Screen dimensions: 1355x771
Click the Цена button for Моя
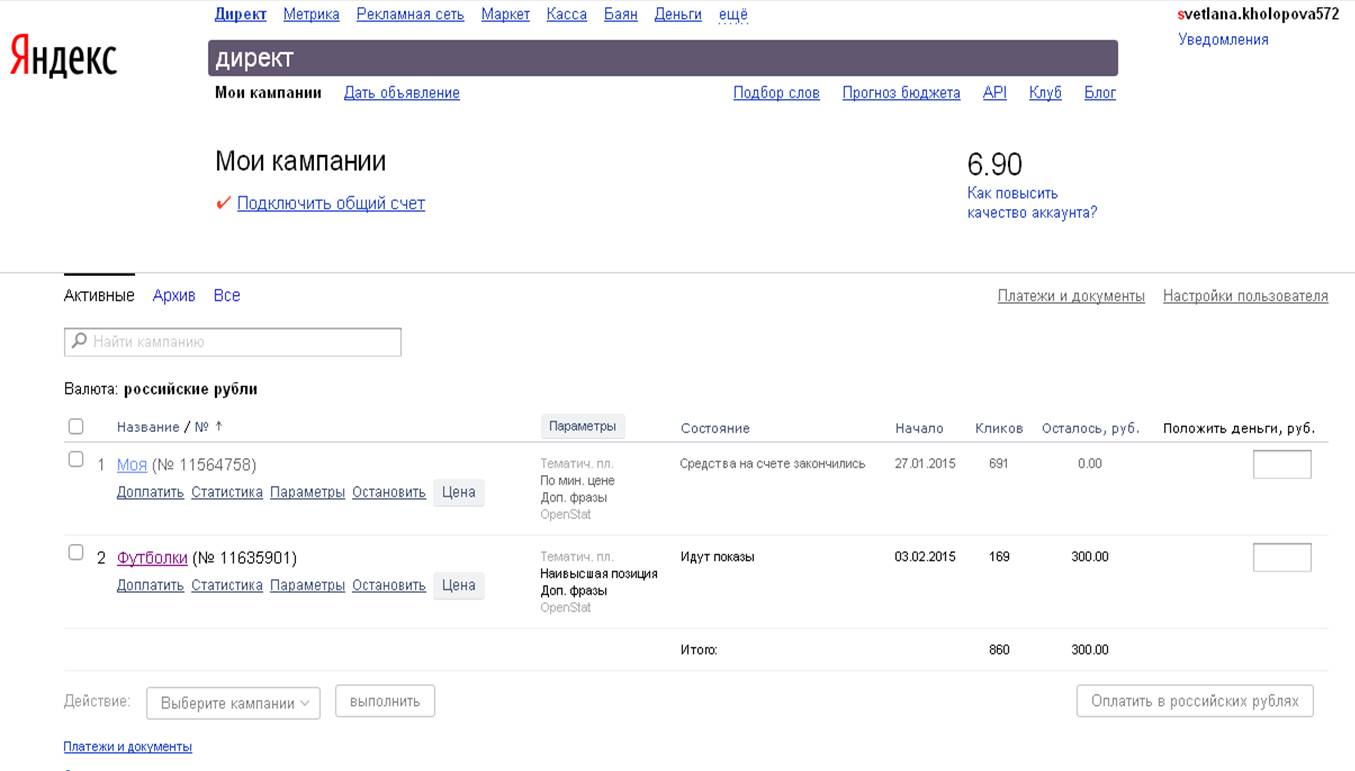(459, 492)
